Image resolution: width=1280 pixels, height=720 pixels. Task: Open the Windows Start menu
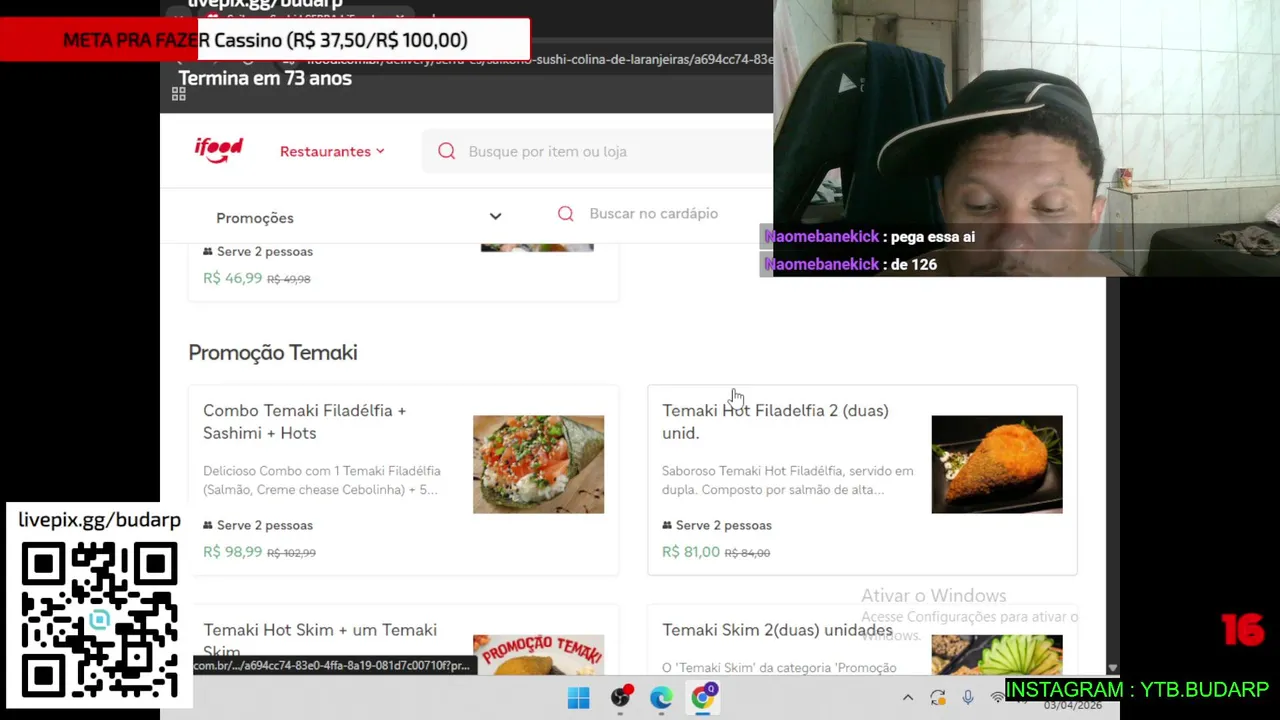point(578,698)
